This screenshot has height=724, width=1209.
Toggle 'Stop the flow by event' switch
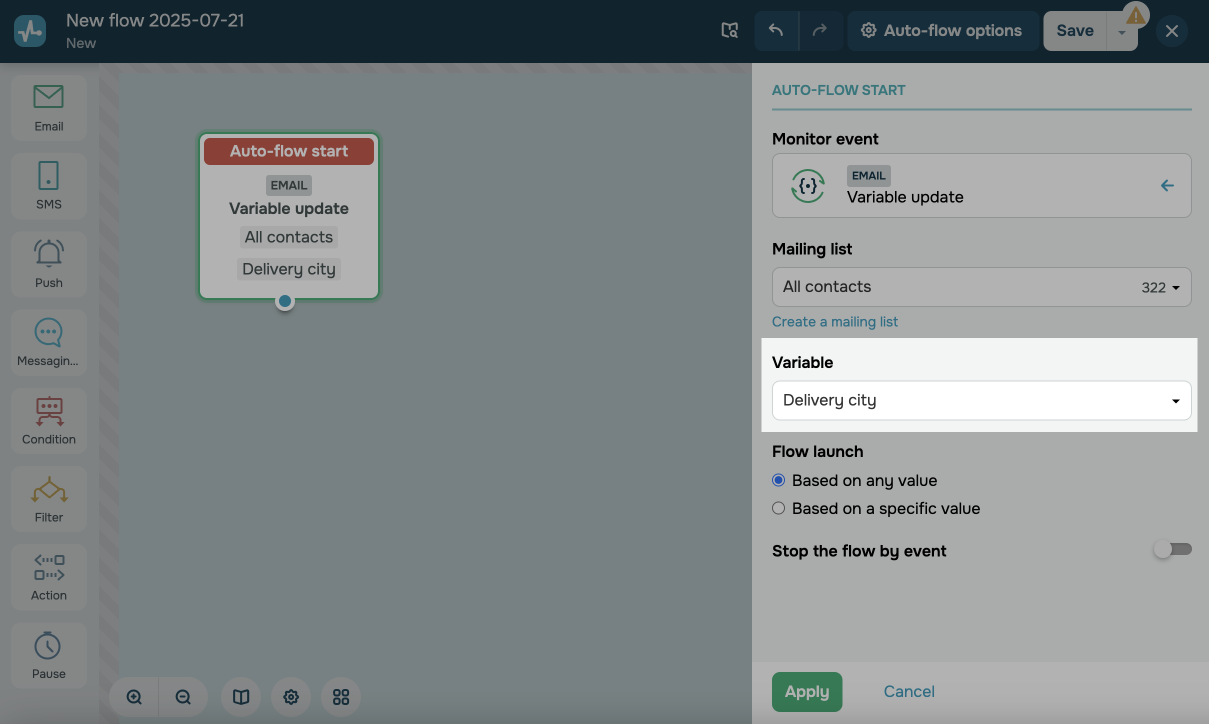click(x=1172, y=550)
